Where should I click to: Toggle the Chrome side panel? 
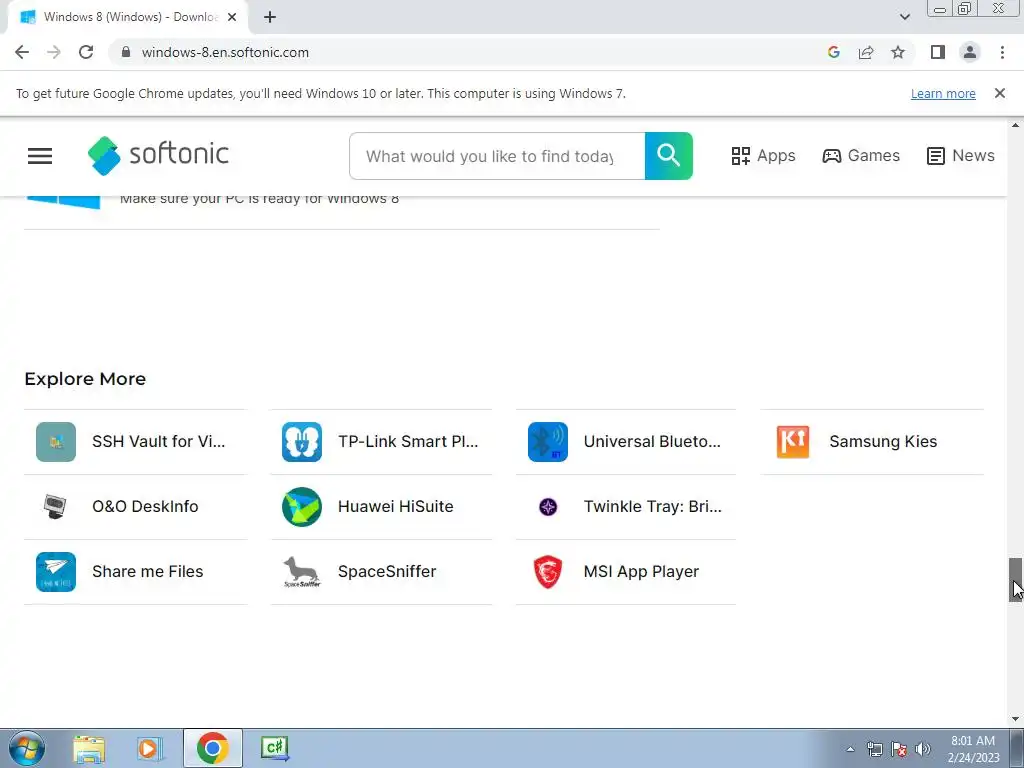[x=938, y=52]
